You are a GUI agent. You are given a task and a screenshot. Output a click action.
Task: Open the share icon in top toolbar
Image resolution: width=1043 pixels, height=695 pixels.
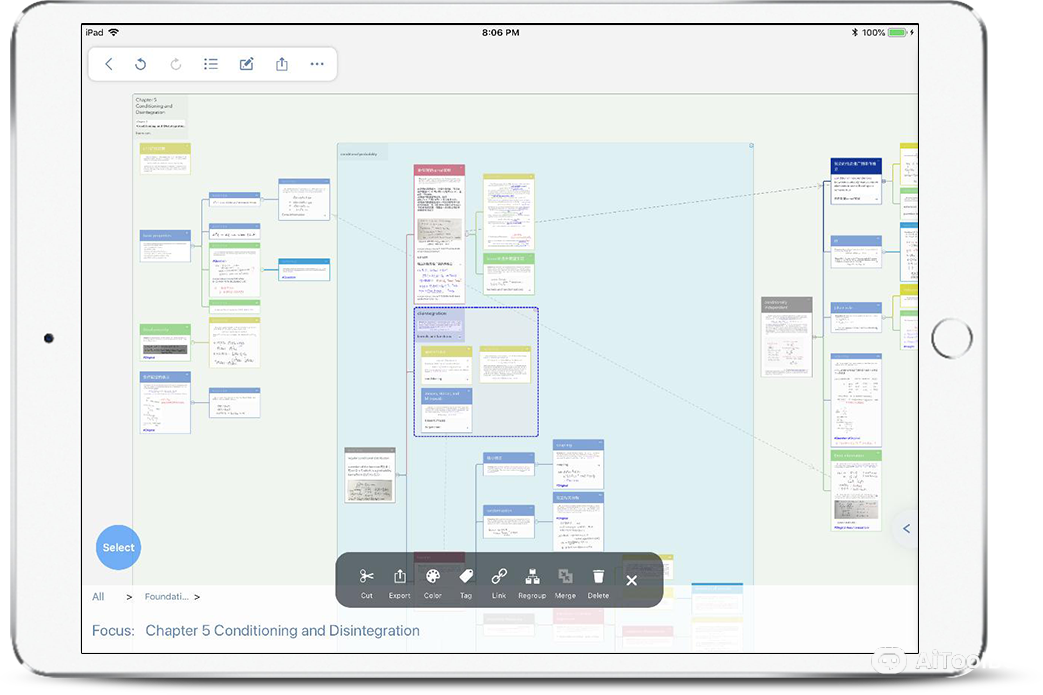tap(282, 64)
